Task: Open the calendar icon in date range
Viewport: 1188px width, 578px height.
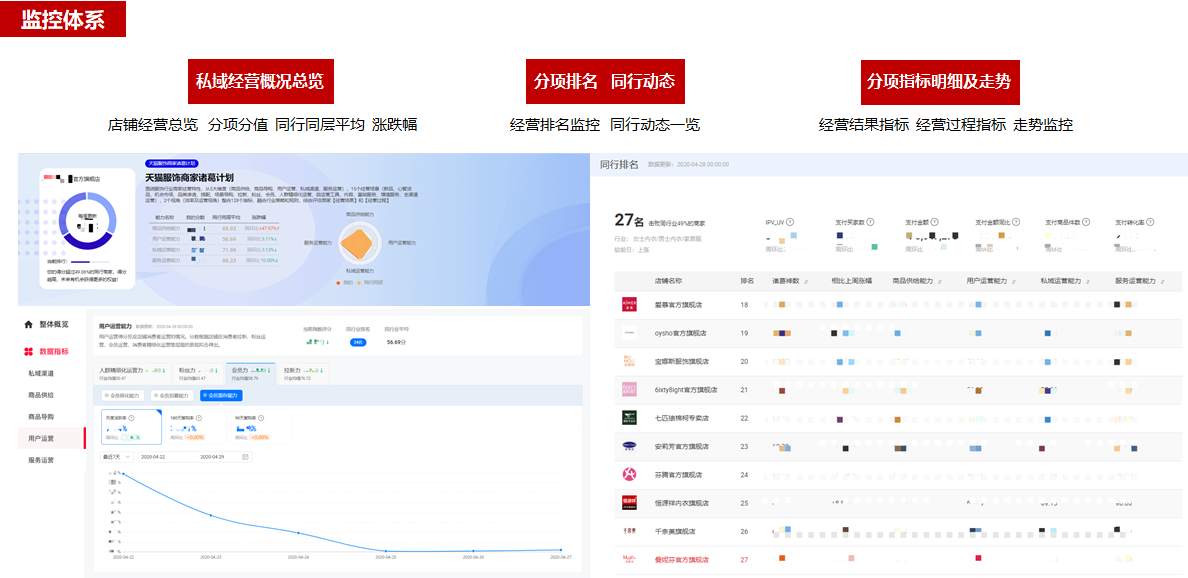Action: 245,457
